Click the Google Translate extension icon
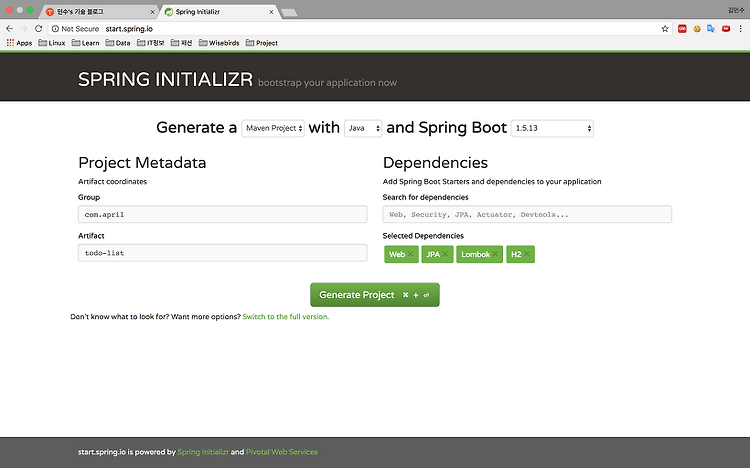The image size is (750, 468). click(711, 29)
